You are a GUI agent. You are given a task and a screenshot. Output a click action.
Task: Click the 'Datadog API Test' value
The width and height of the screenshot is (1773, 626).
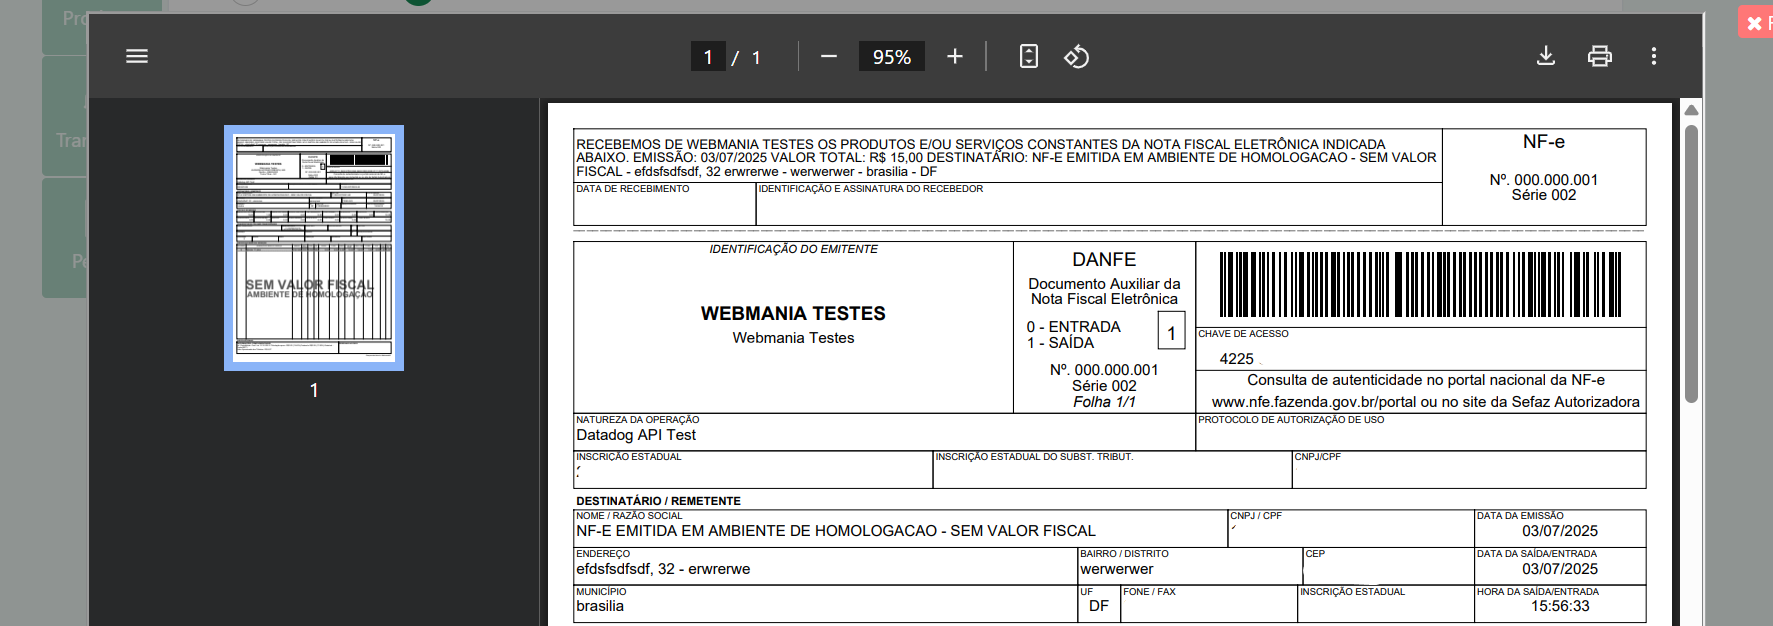click(x=636, y=435)
